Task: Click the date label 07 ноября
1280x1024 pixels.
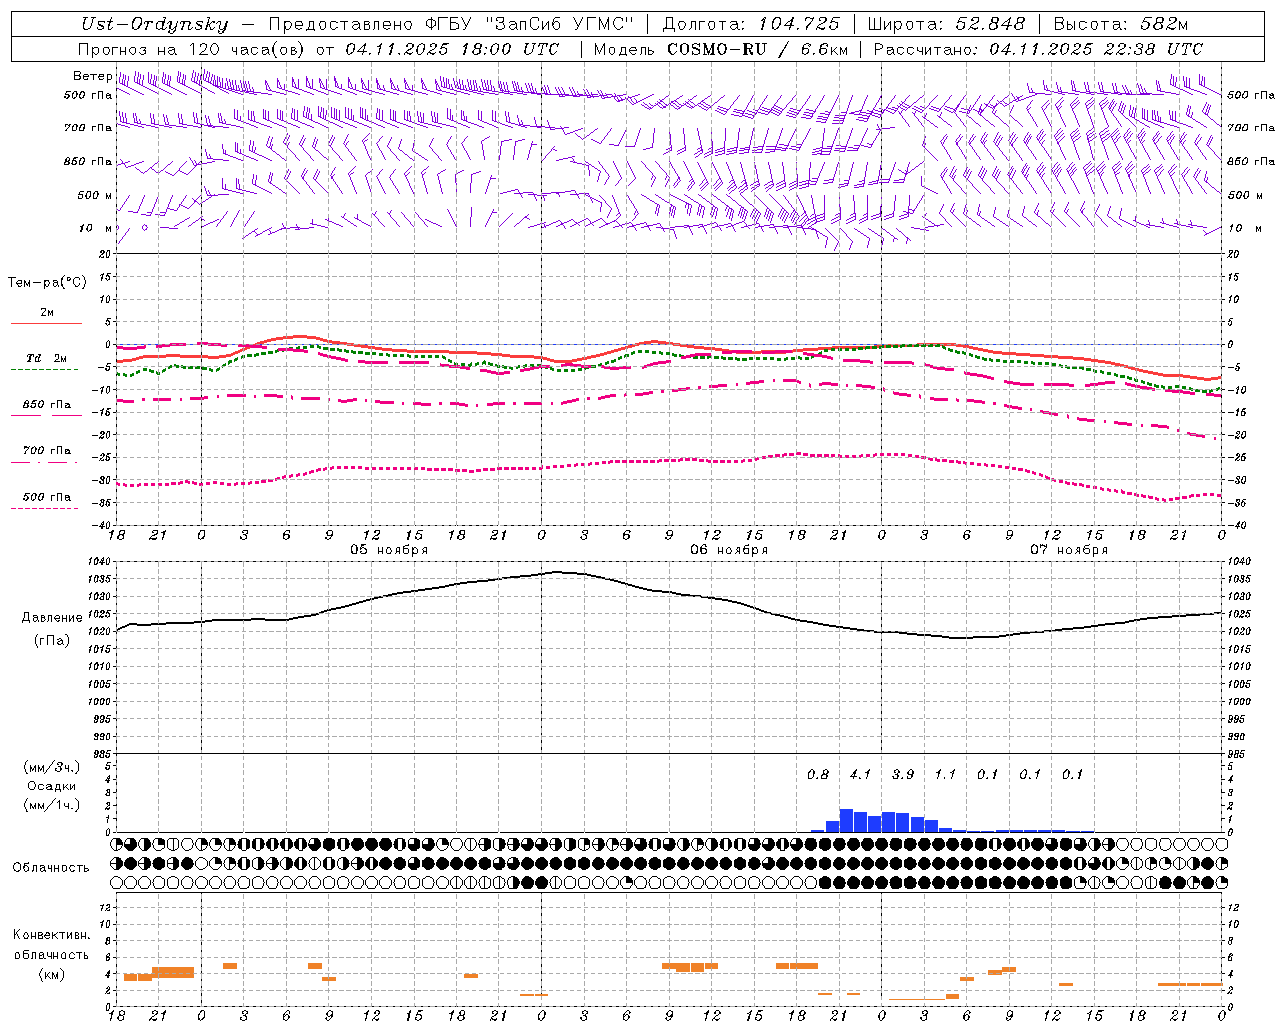Action: (1069, 550)
